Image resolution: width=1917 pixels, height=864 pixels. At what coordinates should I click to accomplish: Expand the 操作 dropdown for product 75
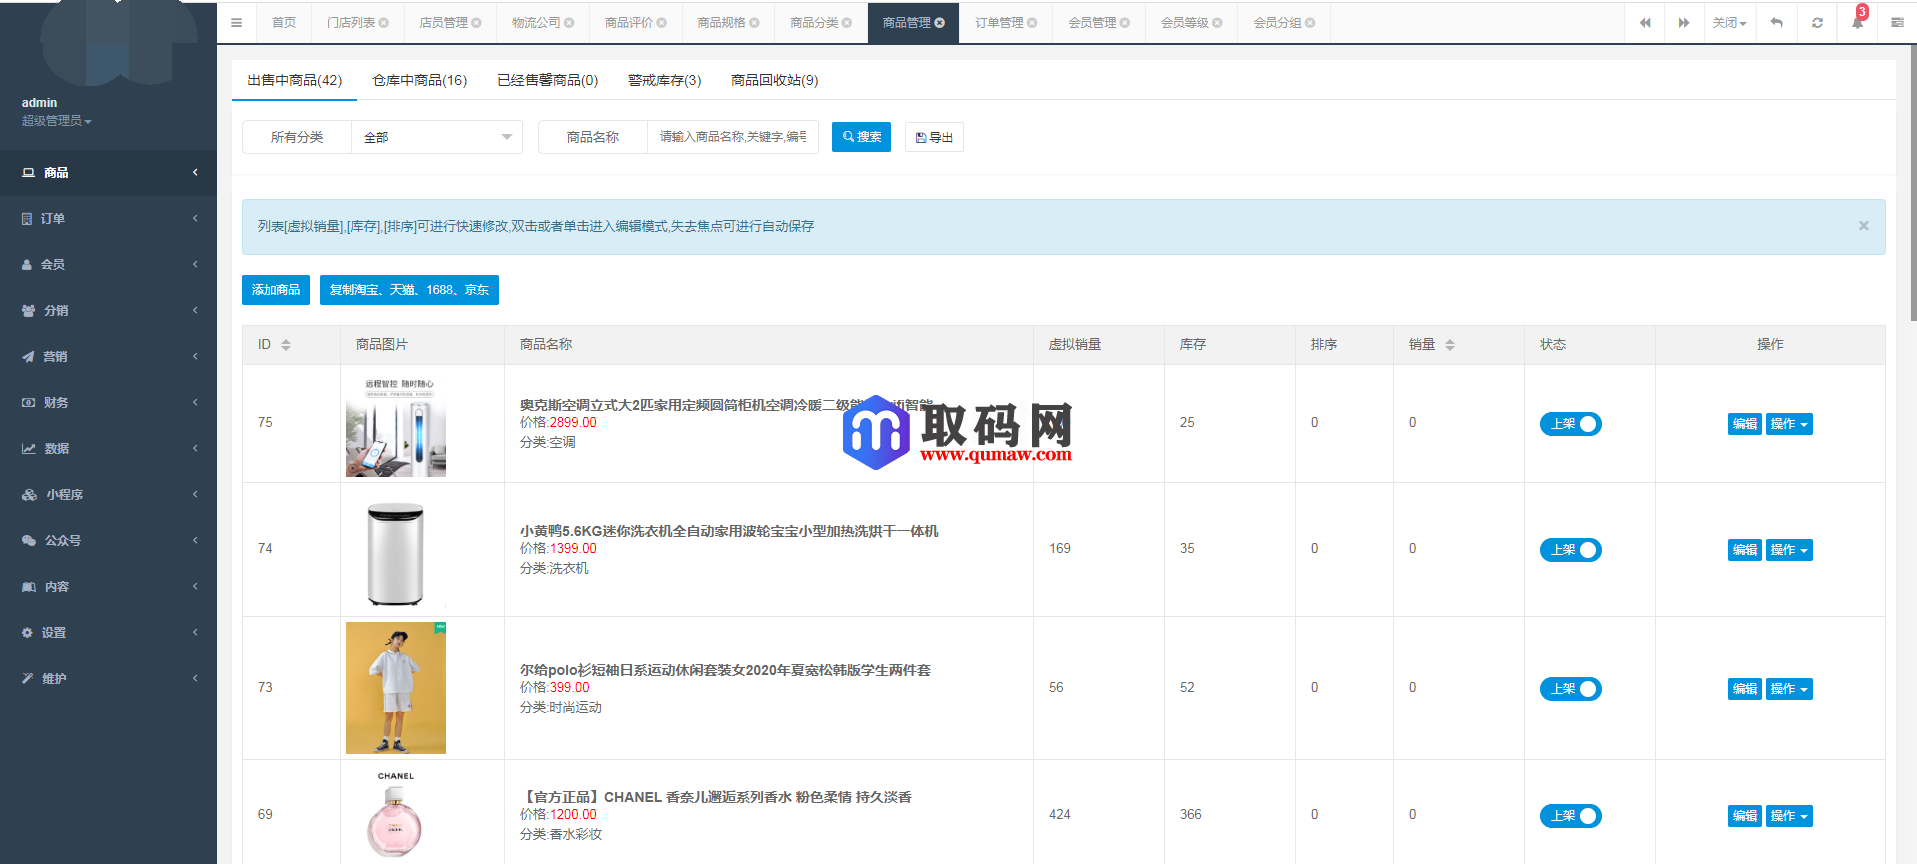(x=1788, y=424)
